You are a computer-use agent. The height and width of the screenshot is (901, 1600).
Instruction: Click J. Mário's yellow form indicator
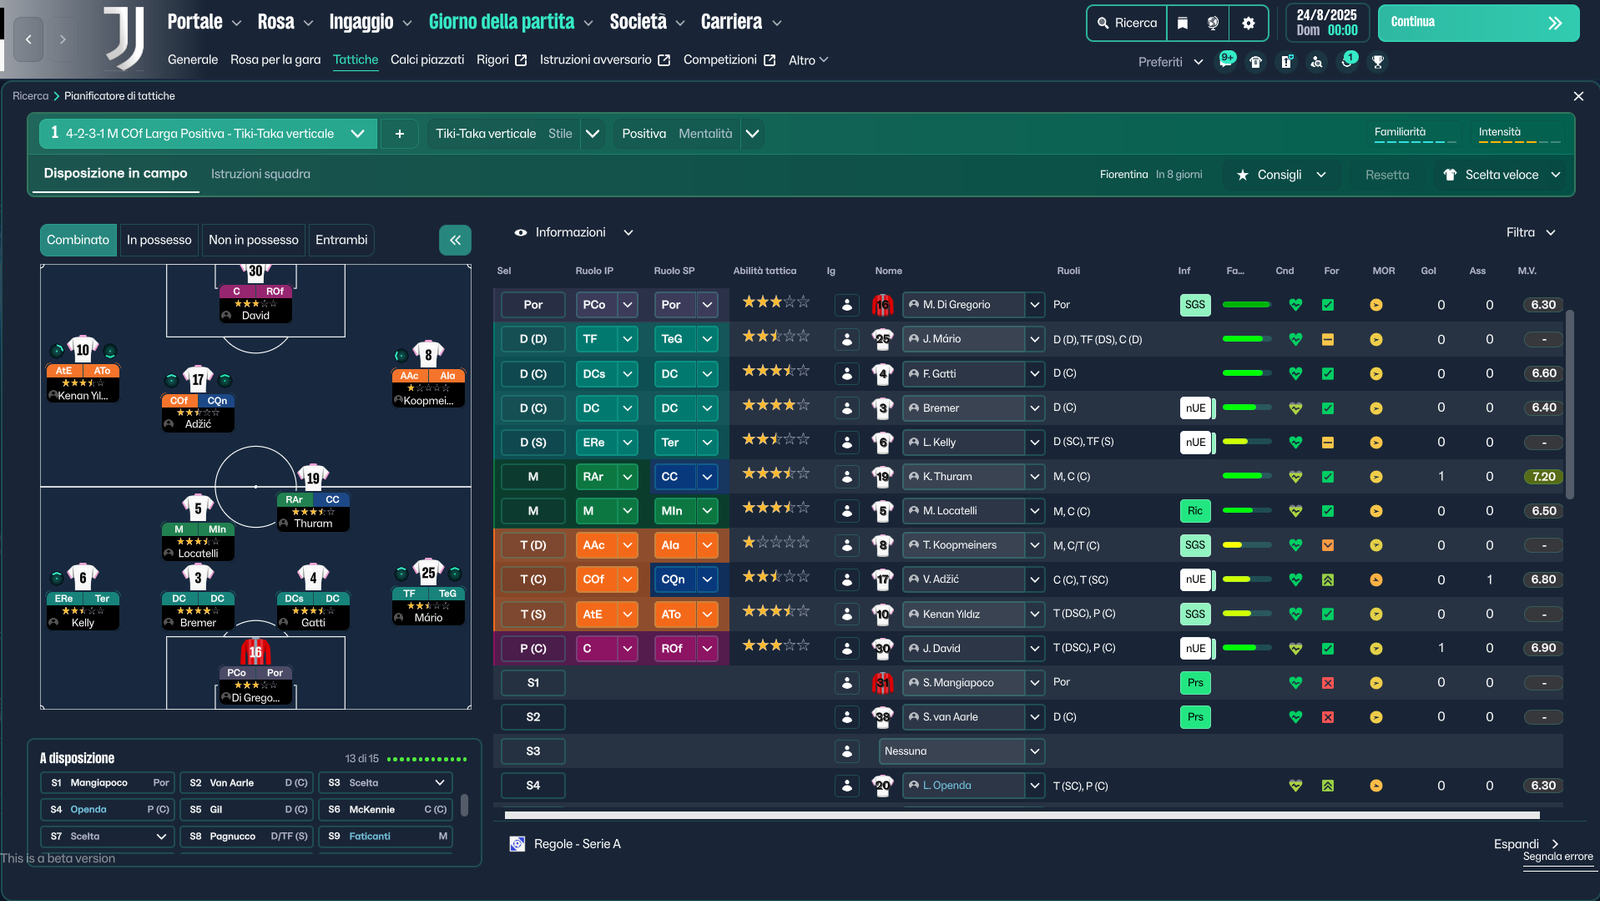1328,339
